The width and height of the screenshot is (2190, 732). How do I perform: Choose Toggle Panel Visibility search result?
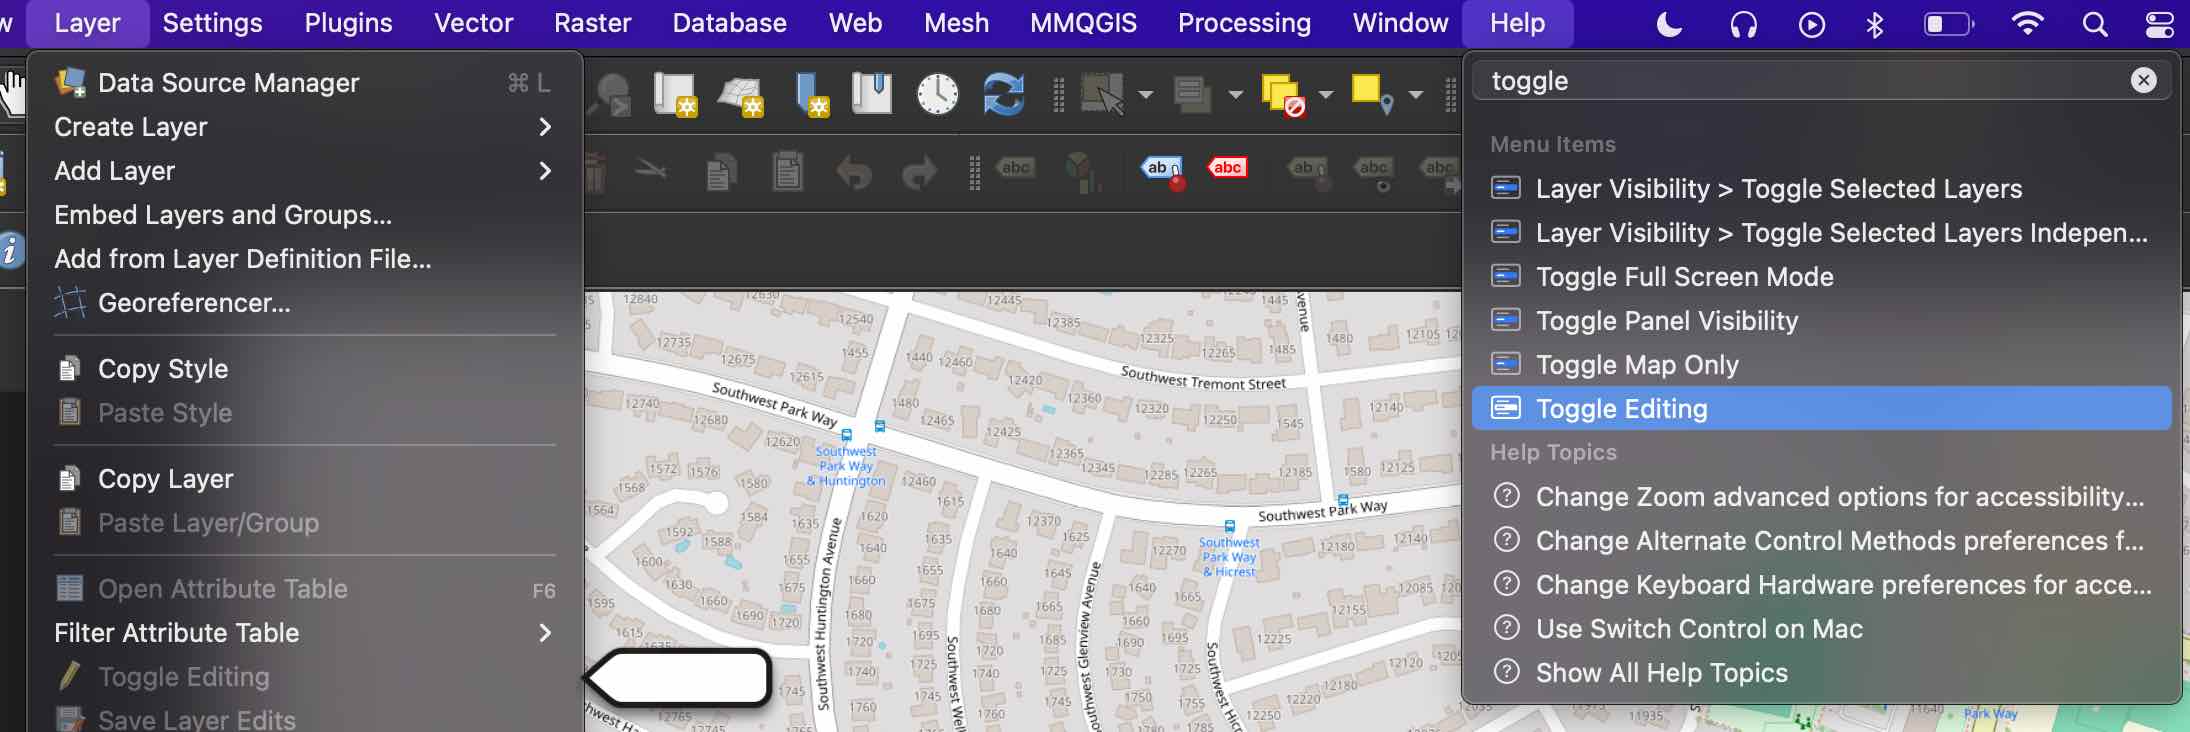coord(1666,321)
